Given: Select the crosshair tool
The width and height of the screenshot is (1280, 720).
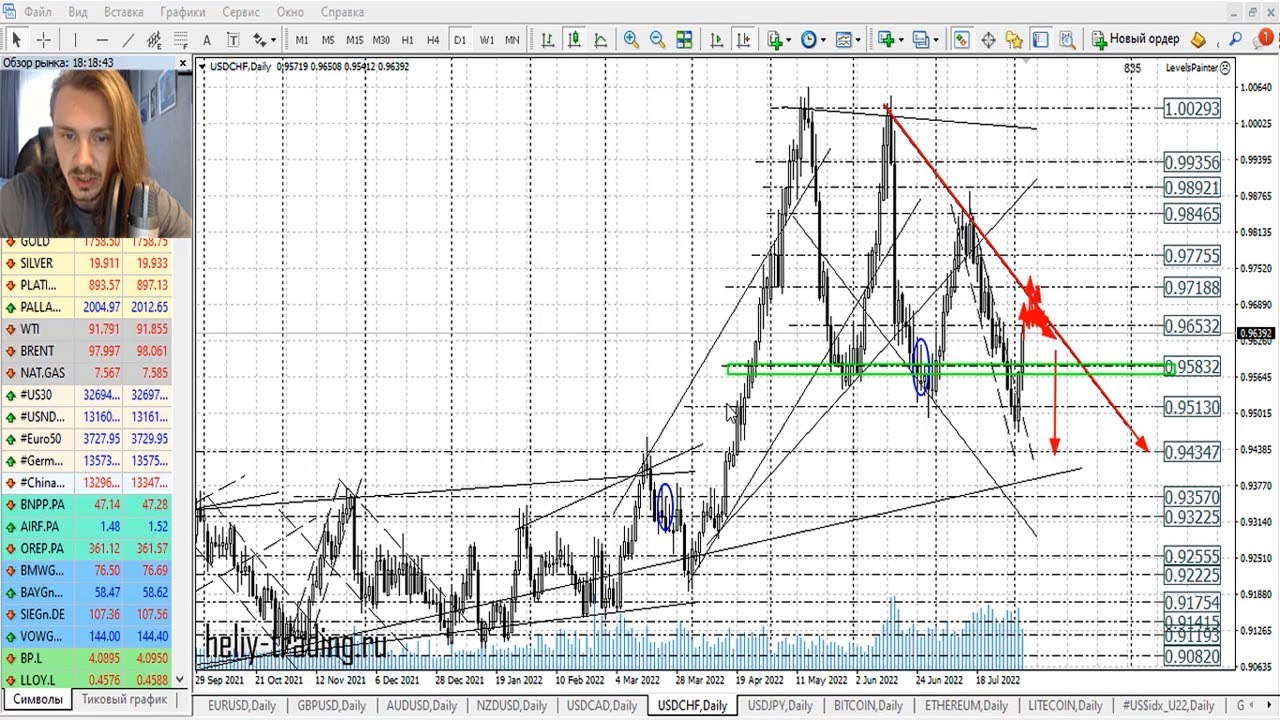Looking at the screenshot, I should click(x=44, y=40).
